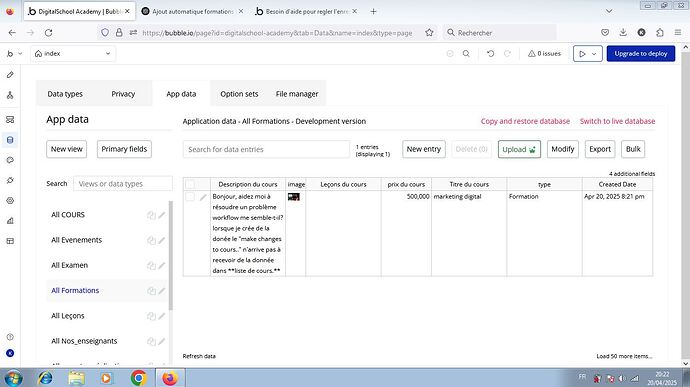Open the Logs chart icon in sidebar
The height and width of the screenshot is (387, 690).
click(x=10, y=221)
